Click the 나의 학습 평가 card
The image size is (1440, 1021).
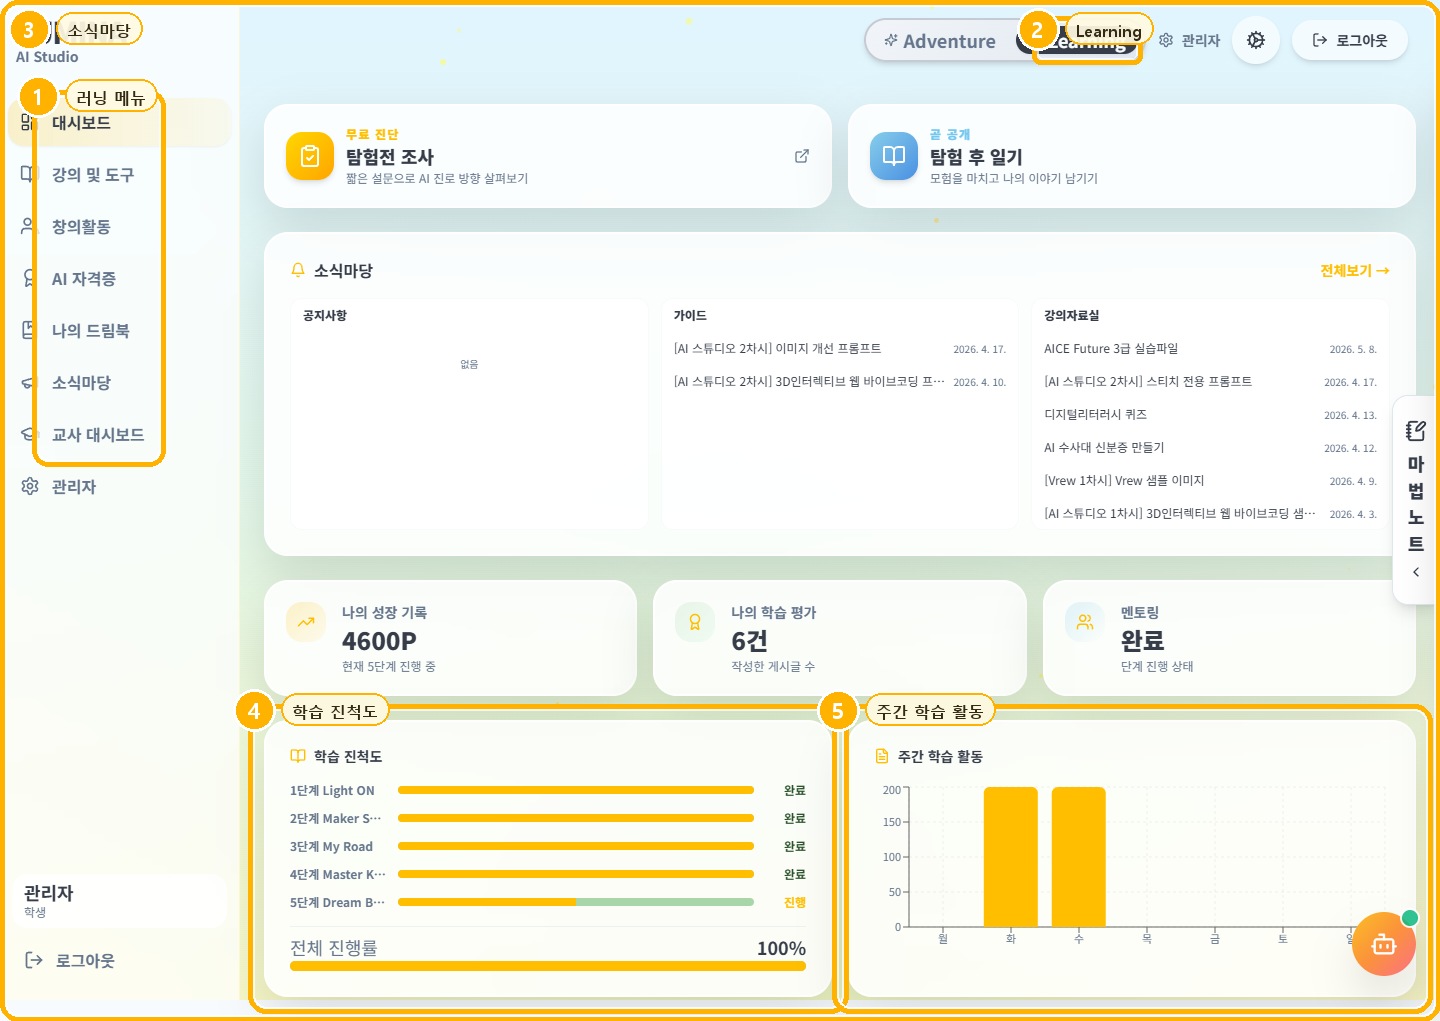click(840, 638)
